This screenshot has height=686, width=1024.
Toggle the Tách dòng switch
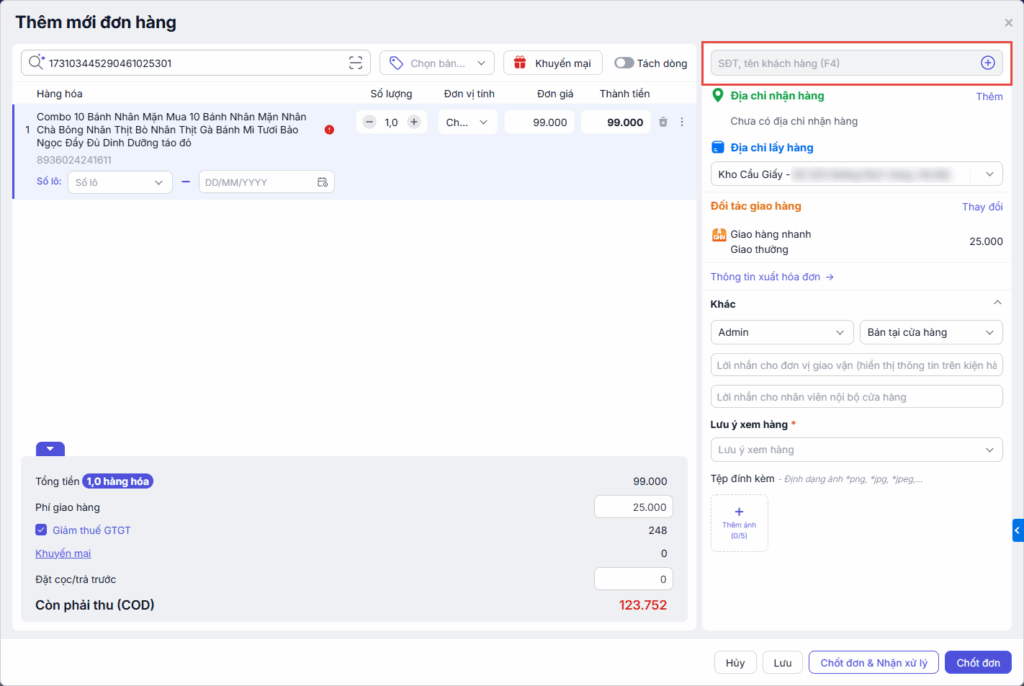tap(624, 63)
